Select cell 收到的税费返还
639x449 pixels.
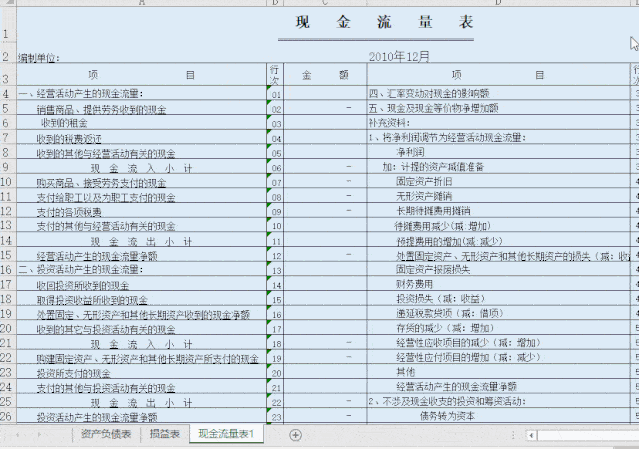point(141,138)
